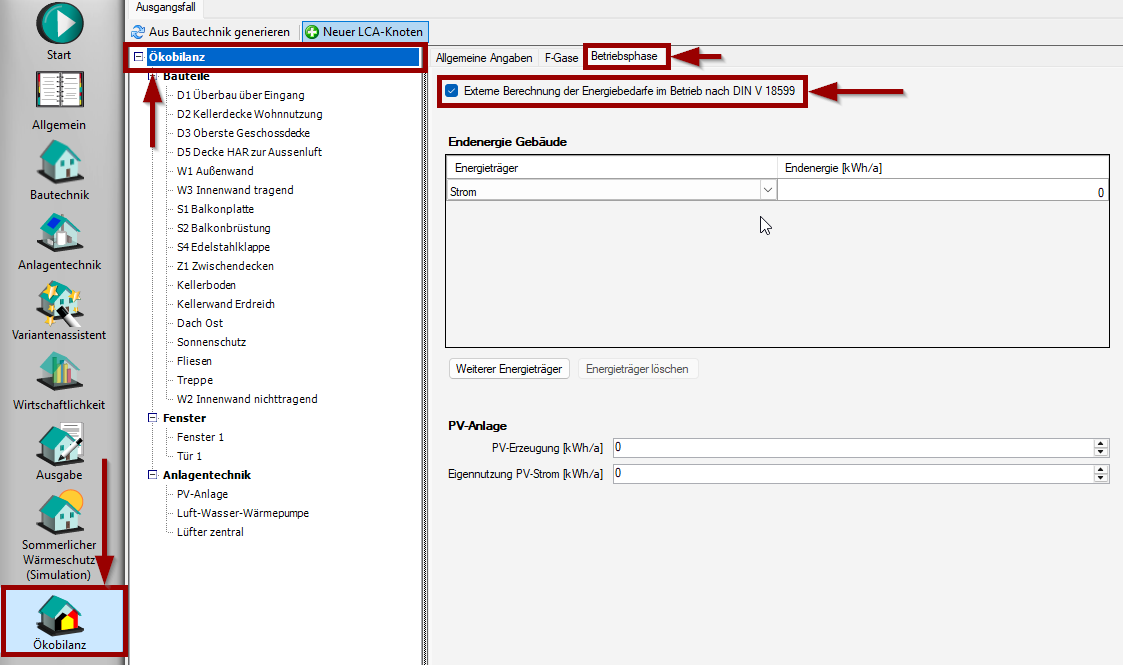
Task: Switch to the F-Gase tab
Action: pos(561,57)
